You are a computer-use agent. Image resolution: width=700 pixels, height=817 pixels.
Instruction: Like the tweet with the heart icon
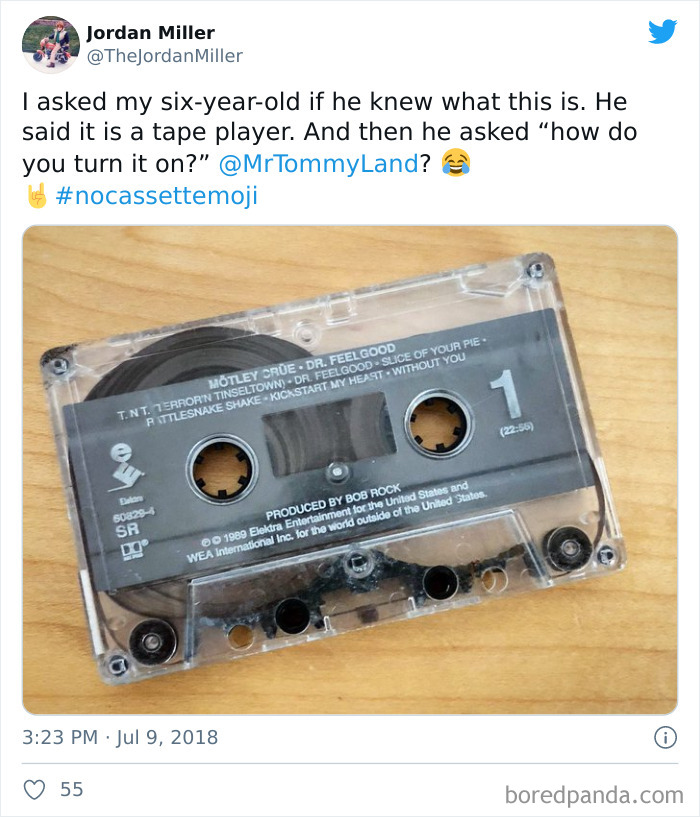[34, 789]
